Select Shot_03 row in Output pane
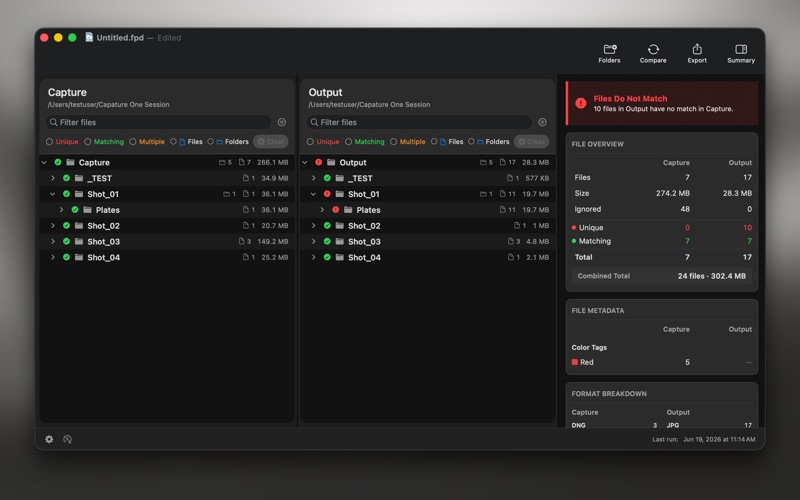800x500 pixels. click(x=428, y=241)
